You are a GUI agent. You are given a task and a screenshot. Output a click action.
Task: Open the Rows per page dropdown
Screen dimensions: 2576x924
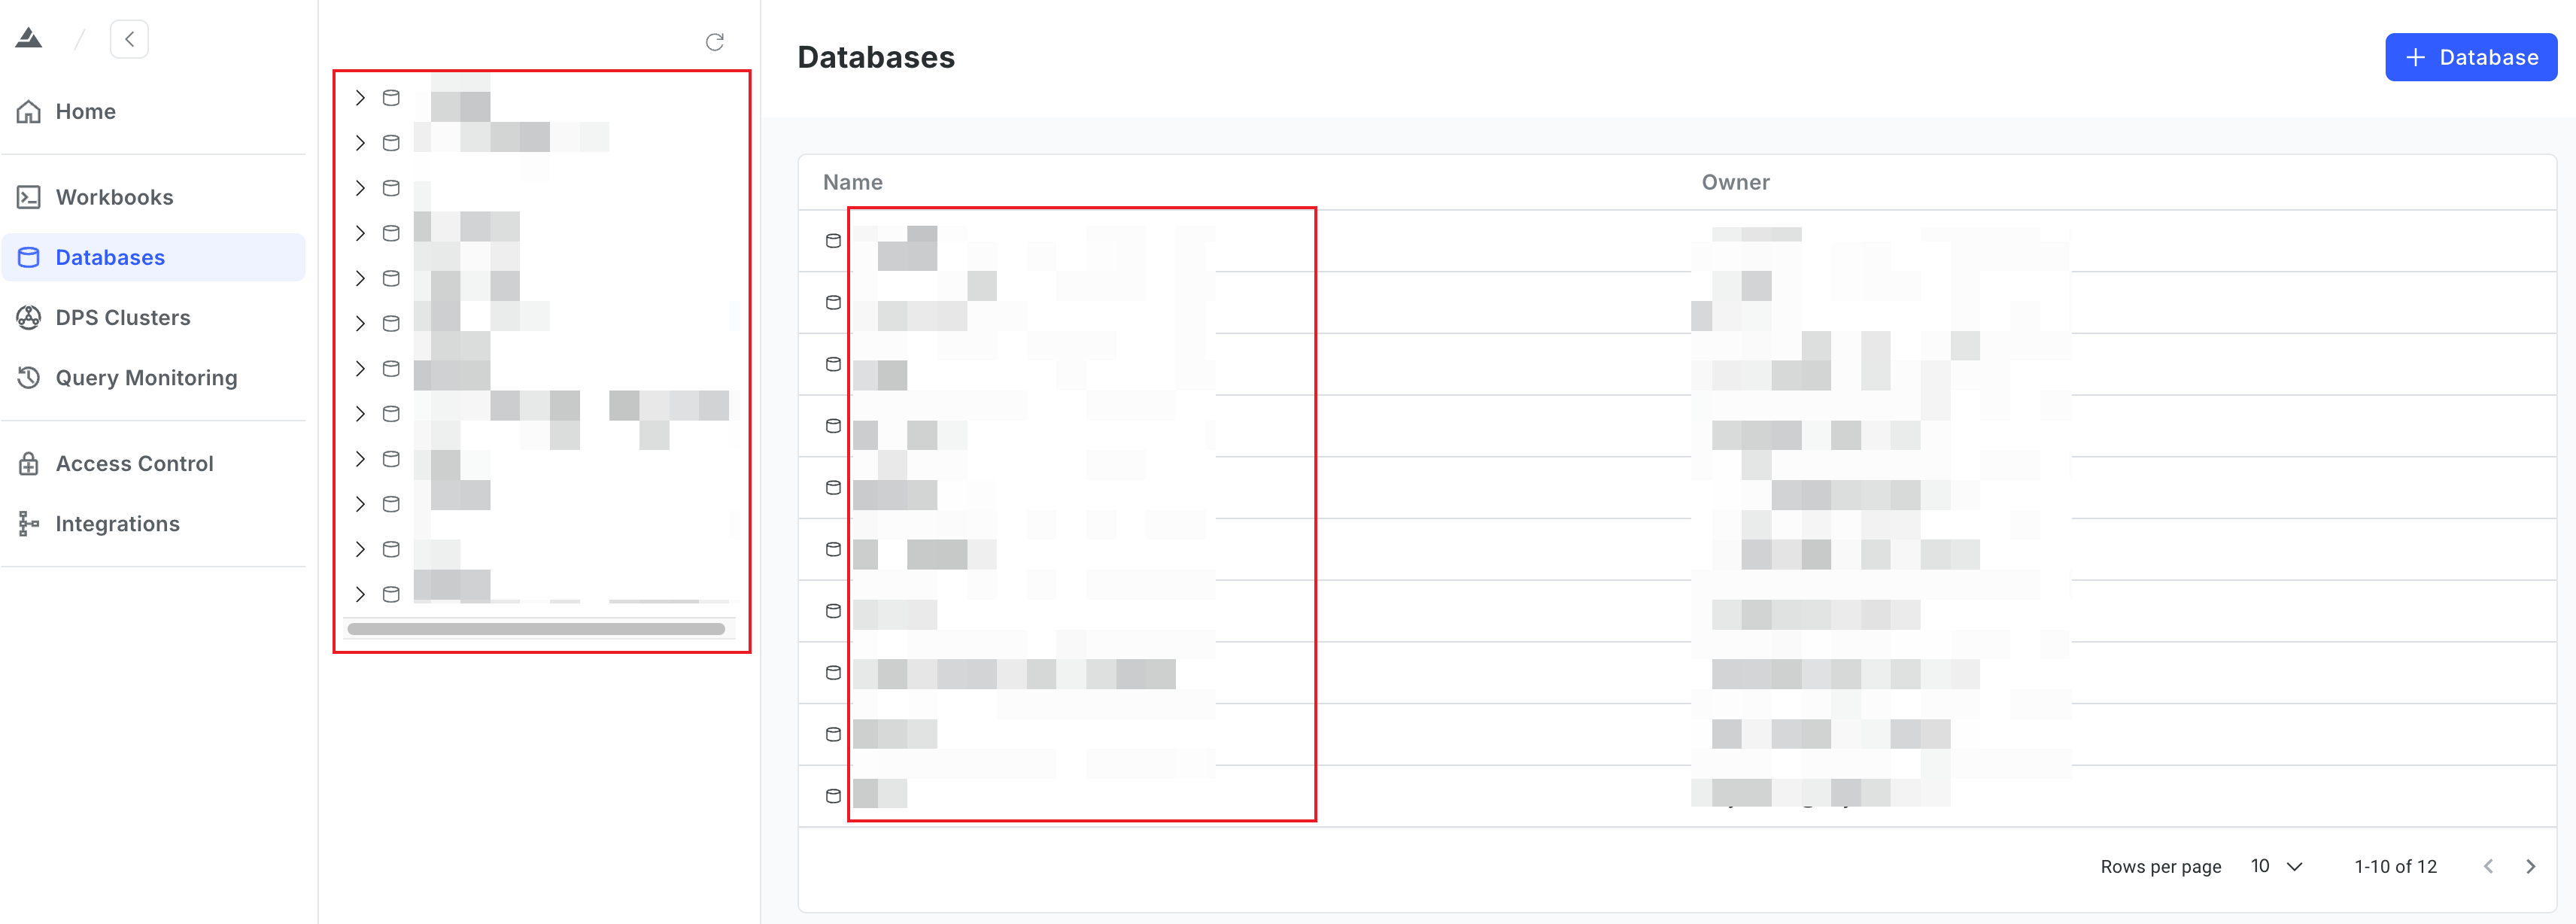pyautogui.click(x=2276, y=866)
